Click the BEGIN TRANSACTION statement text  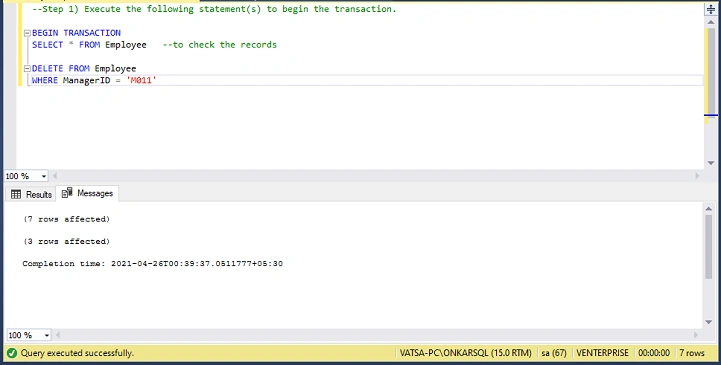(x=76, y=33)
